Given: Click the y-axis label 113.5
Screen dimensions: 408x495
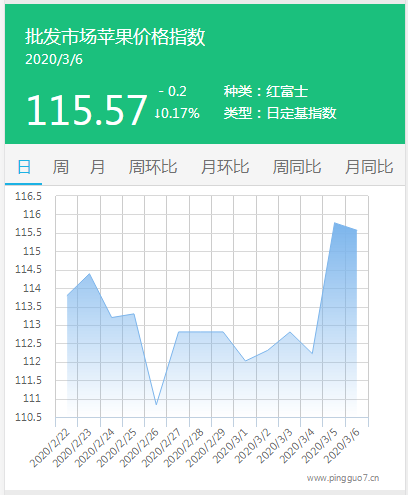Looking at the screenshot, I should (x=28, y=306).
